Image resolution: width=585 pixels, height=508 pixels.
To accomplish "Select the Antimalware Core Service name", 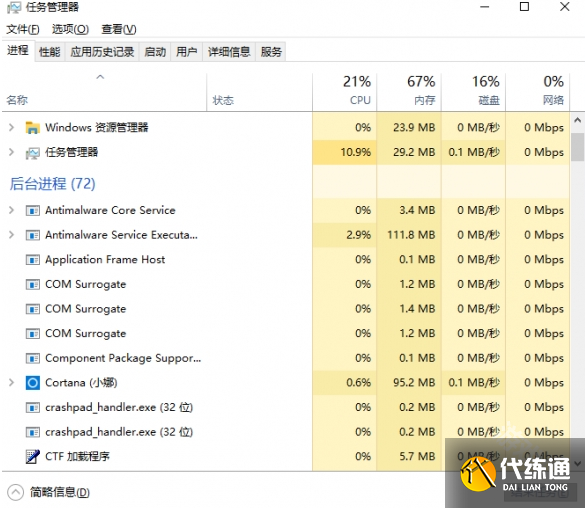I will point(110,210).
